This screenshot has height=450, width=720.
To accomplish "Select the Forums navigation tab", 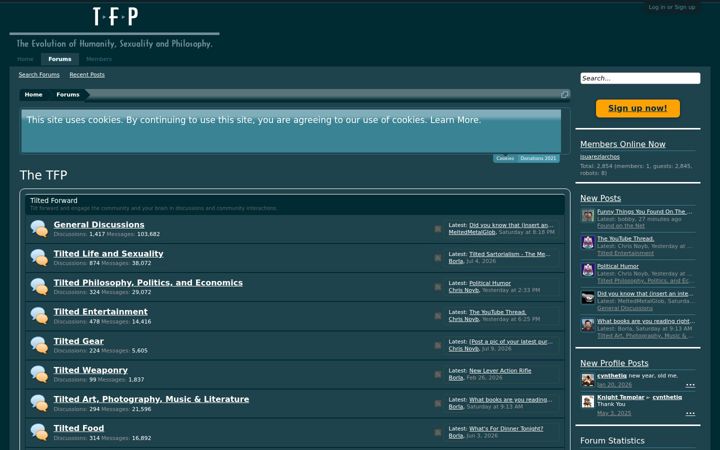I will coord(60,59).
